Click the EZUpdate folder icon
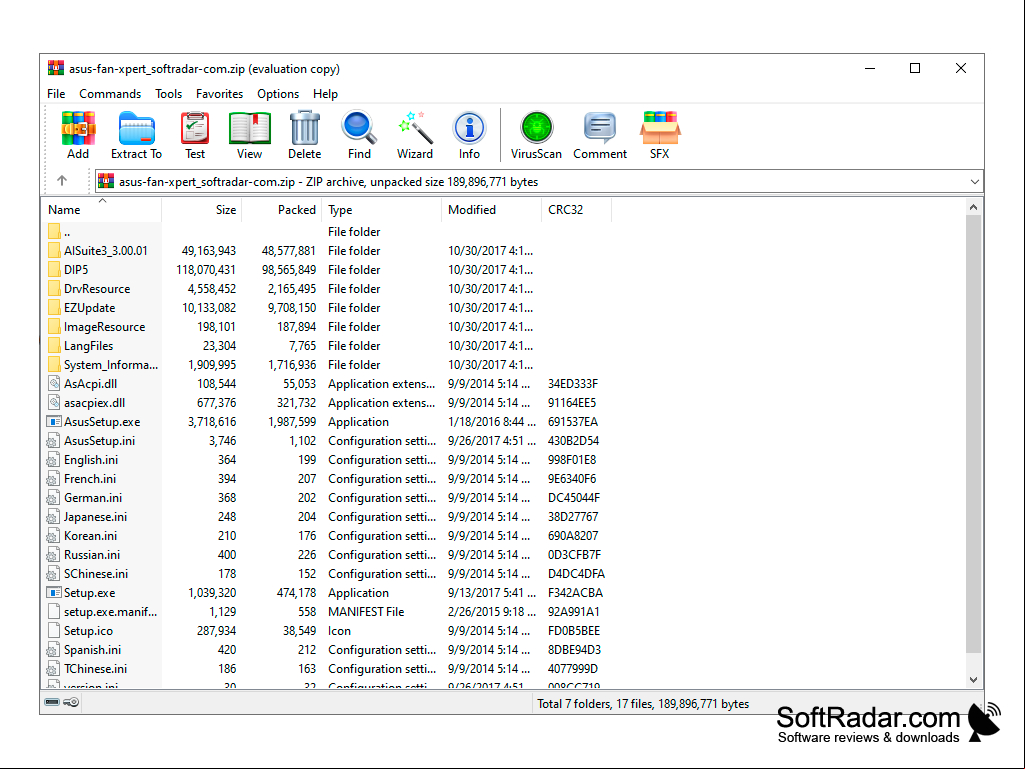 tap(54, 307)
